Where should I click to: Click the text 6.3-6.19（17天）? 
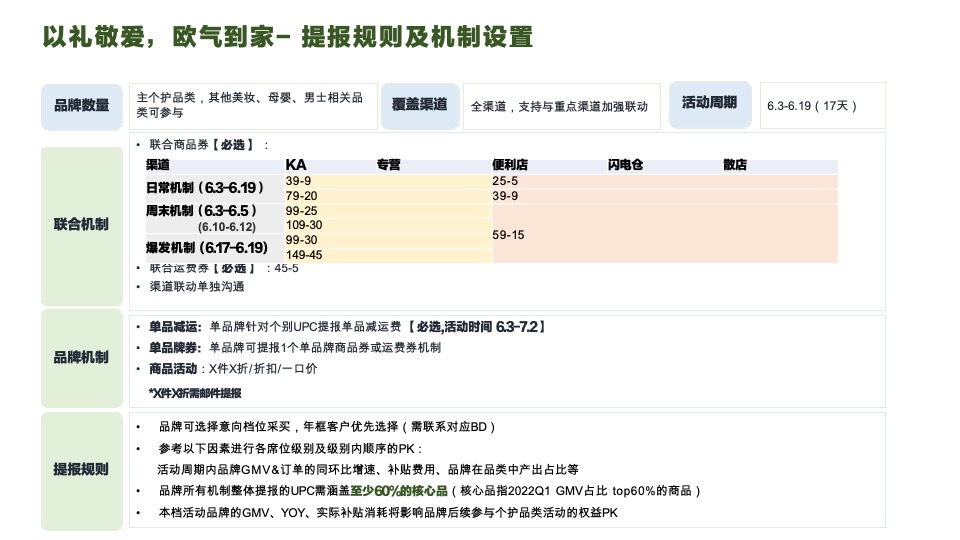point(812,106)
